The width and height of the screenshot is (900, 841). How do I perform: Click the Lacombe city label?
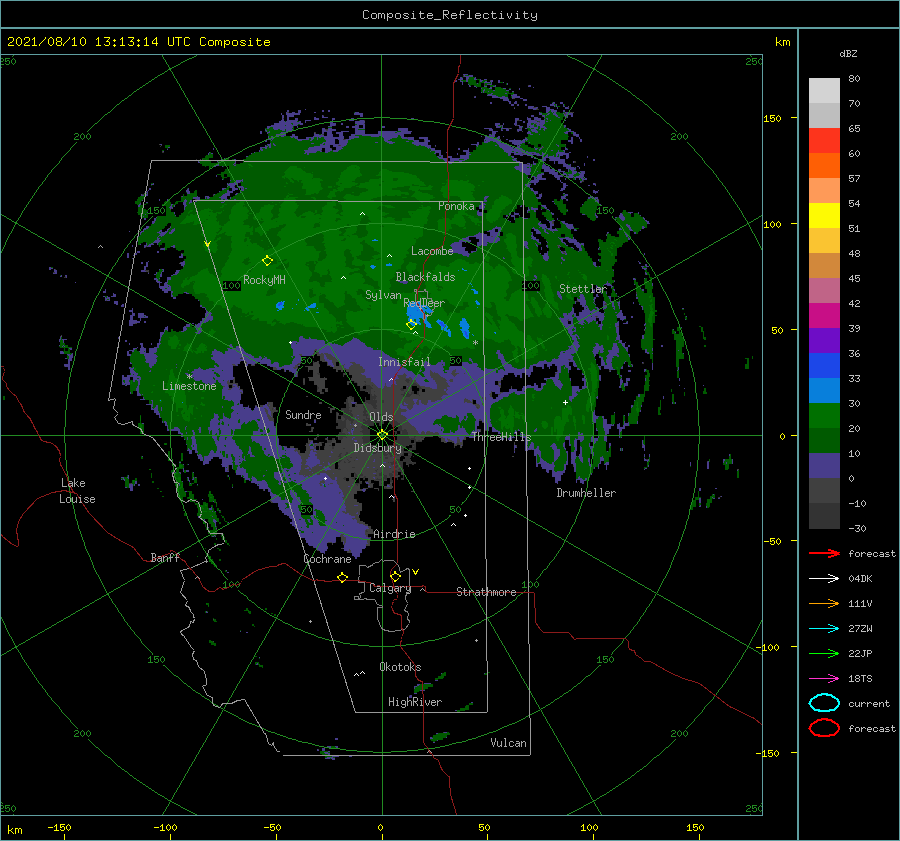coord(432,251)
